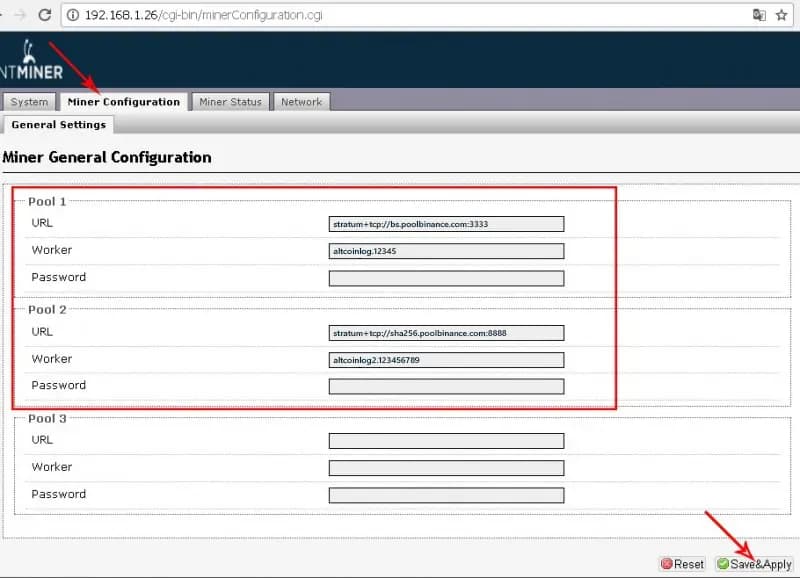Switch to the Miner Status tab

(231, 102)
